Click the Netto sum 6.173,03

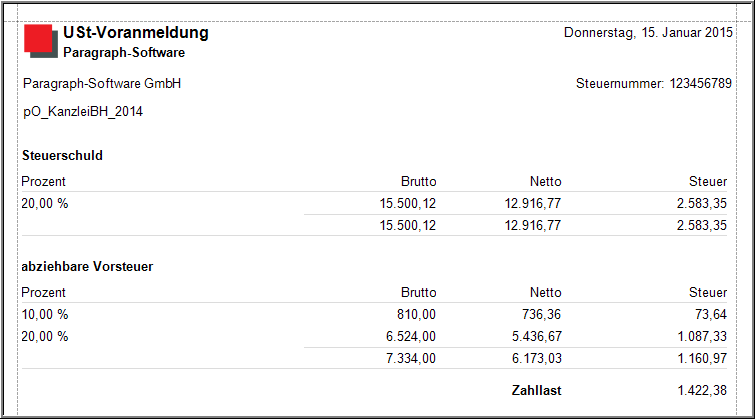536,358
